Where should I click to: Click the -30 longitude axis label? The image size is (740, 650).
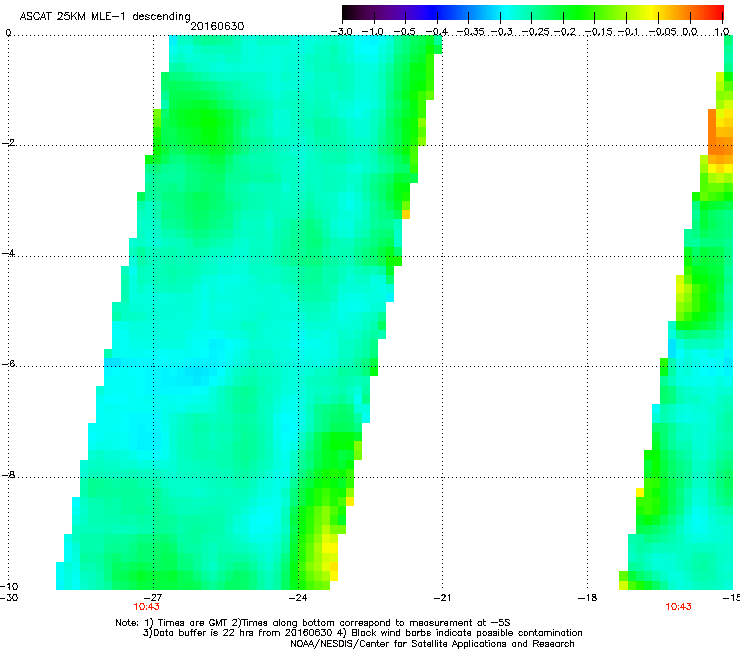click(9, 598)
